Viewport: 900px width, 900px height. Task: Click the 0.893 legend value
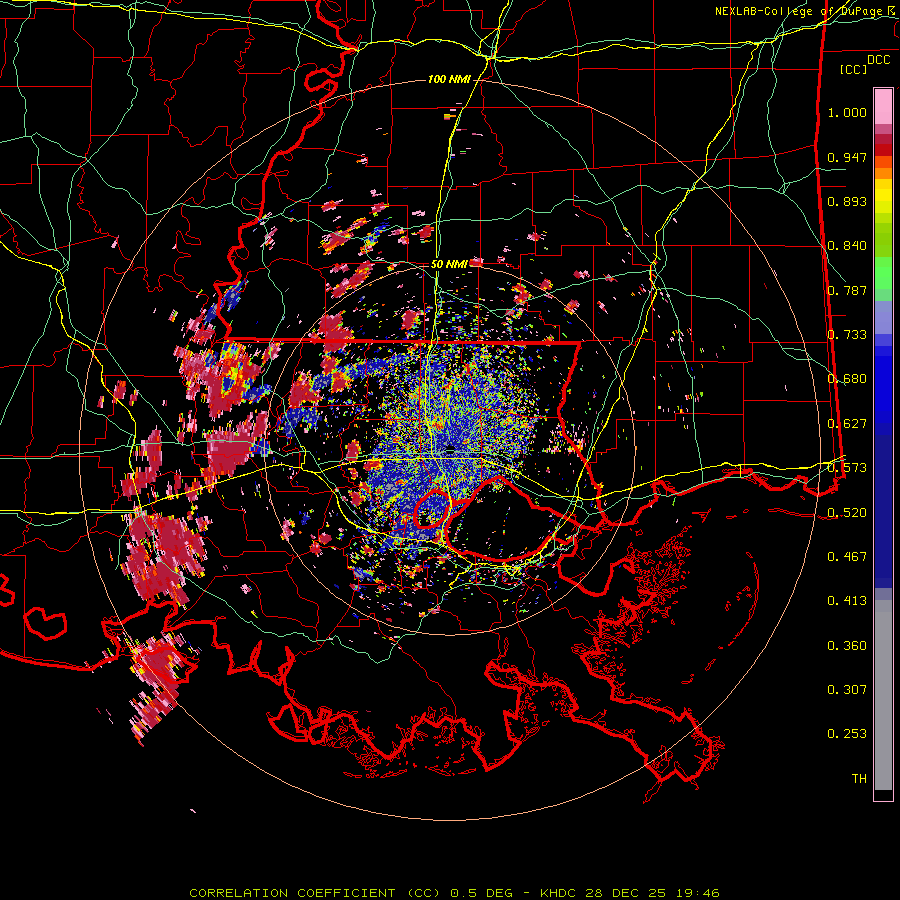[847, 201]
